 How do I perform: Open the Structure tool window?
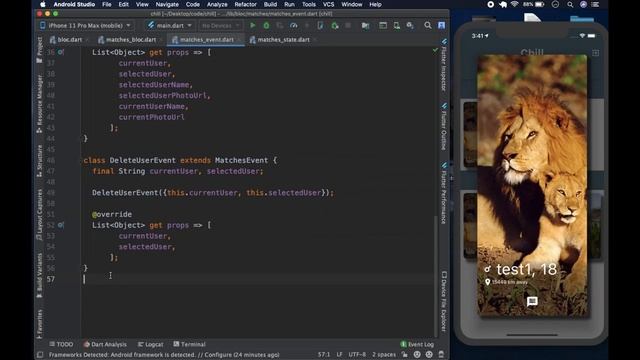pos(40,161)
